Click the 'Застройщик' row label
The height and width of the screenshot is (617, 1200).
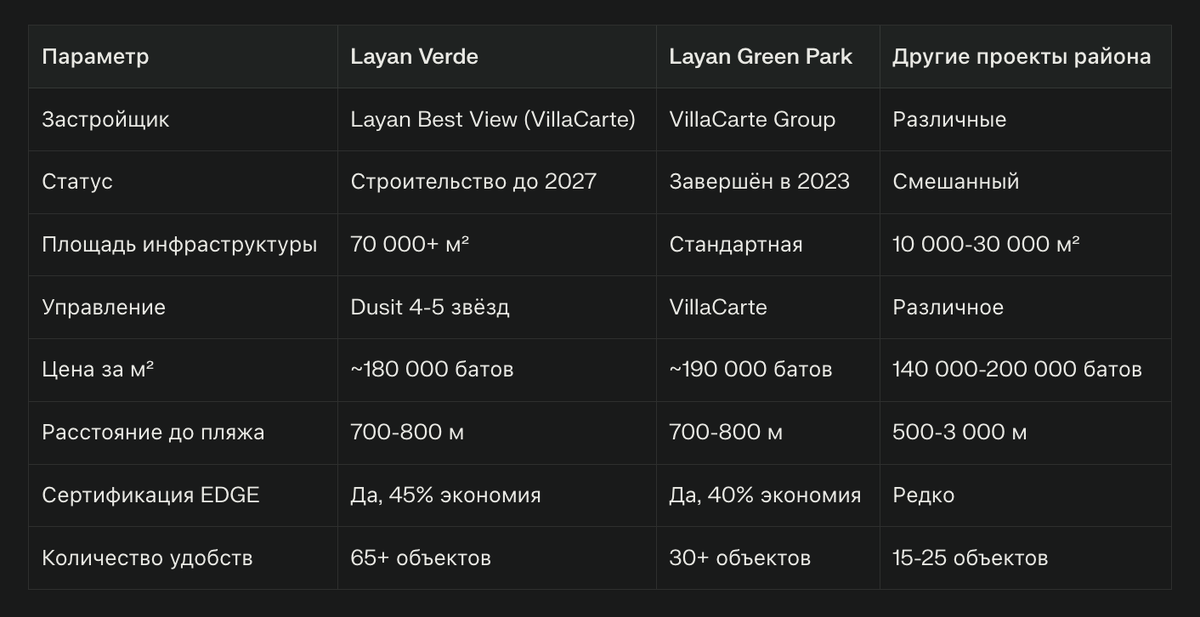pos(106,120)
